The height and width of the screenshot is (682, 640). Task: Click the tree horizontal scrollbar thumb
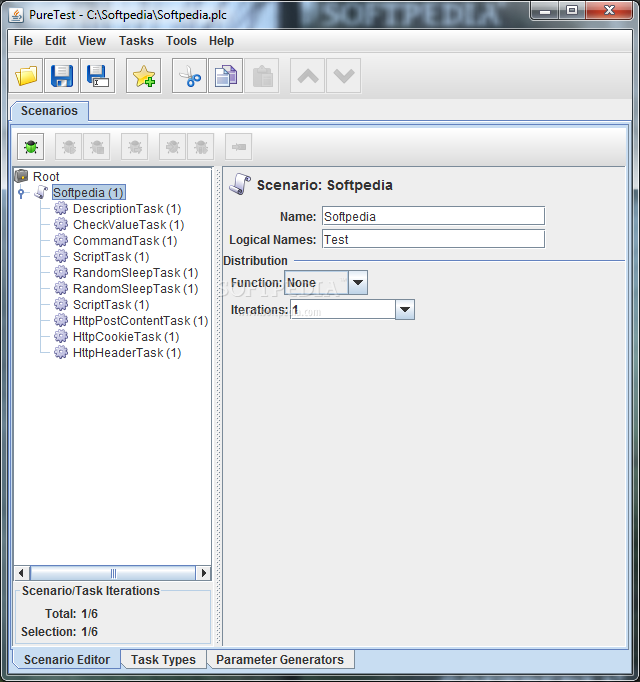pyautogui.click(x=113, y=573)
